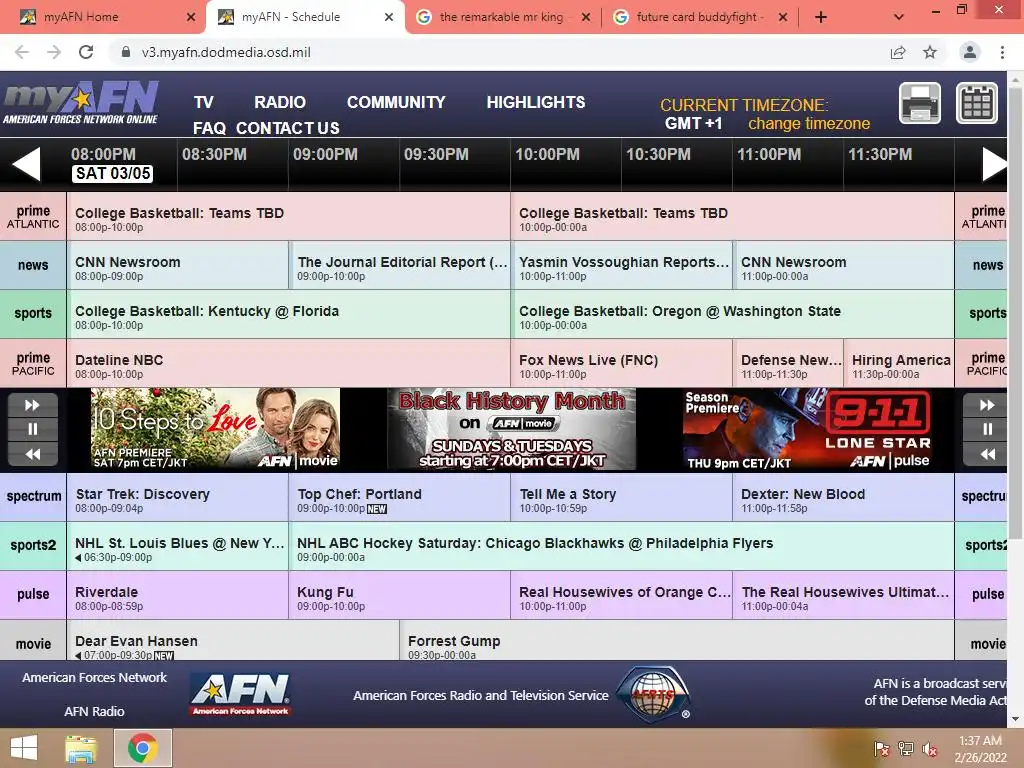Switch to 'the remarkable mr king' tab
The width and height of the screenshot is (1024, 768).
504,17
